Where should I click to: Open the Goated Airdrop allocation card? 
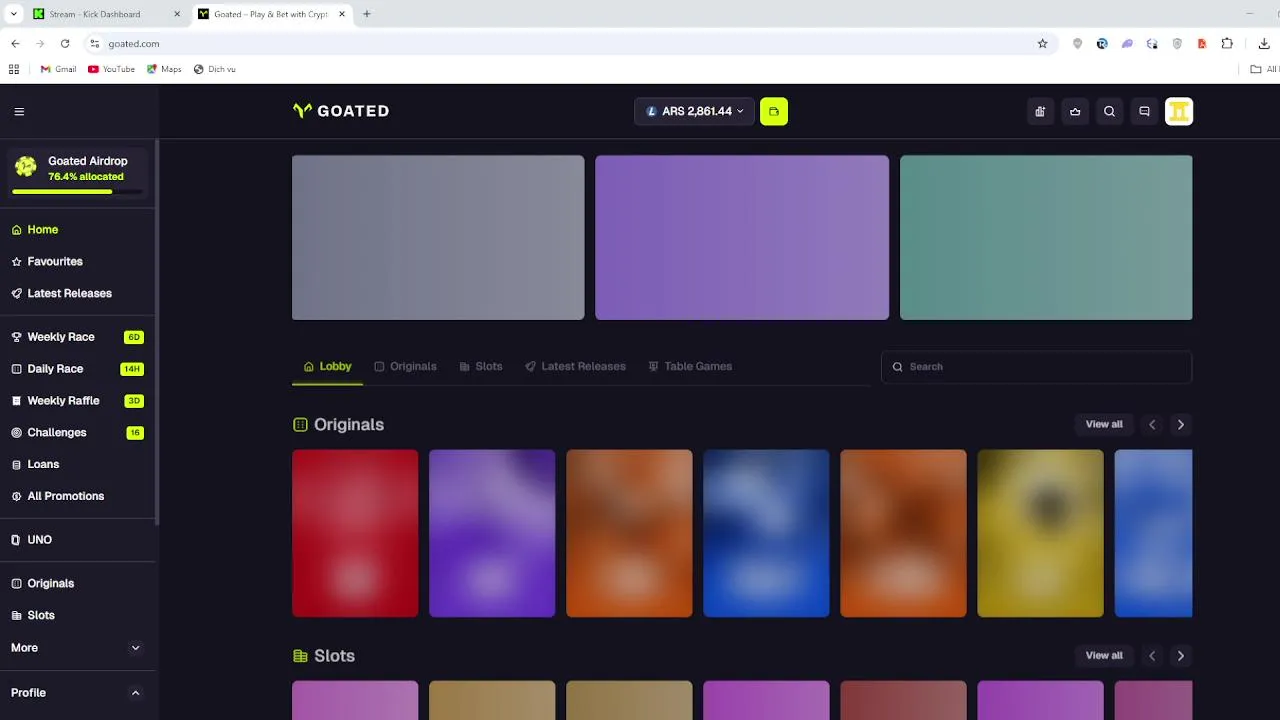(x=77, y=174)
